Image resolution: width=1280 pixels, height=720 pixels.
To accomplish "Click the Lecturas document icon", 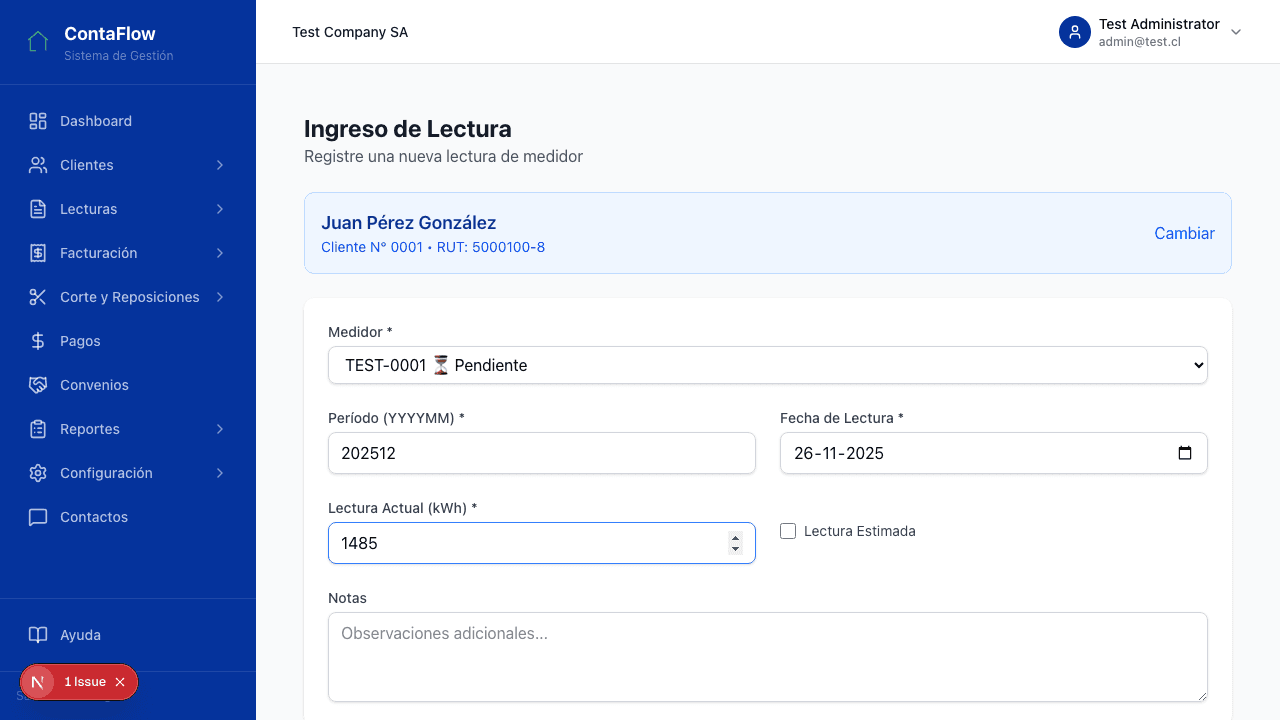I will 38,209.
